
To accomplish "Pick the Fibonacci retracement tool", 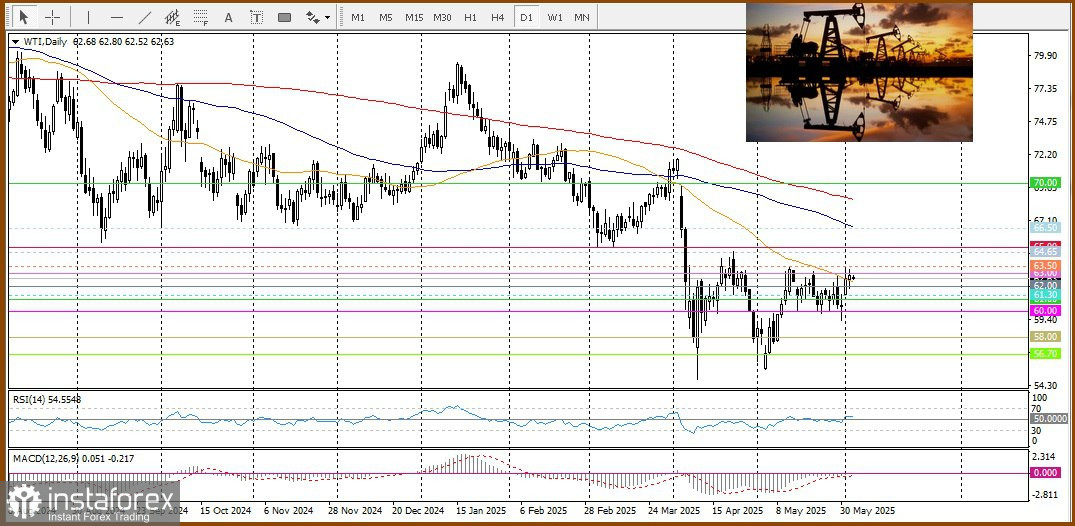I will coord(201,17).
